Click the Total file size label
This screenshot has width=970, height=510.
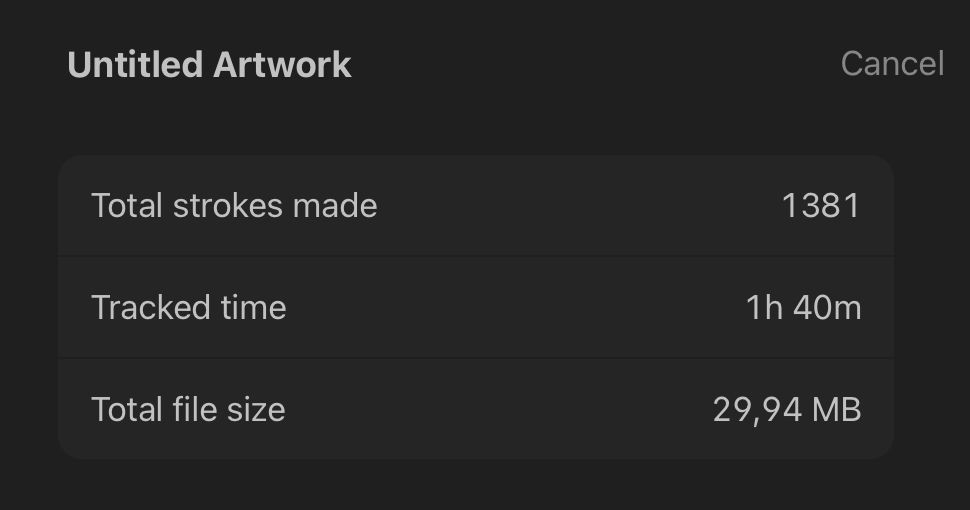click(188, 410)
